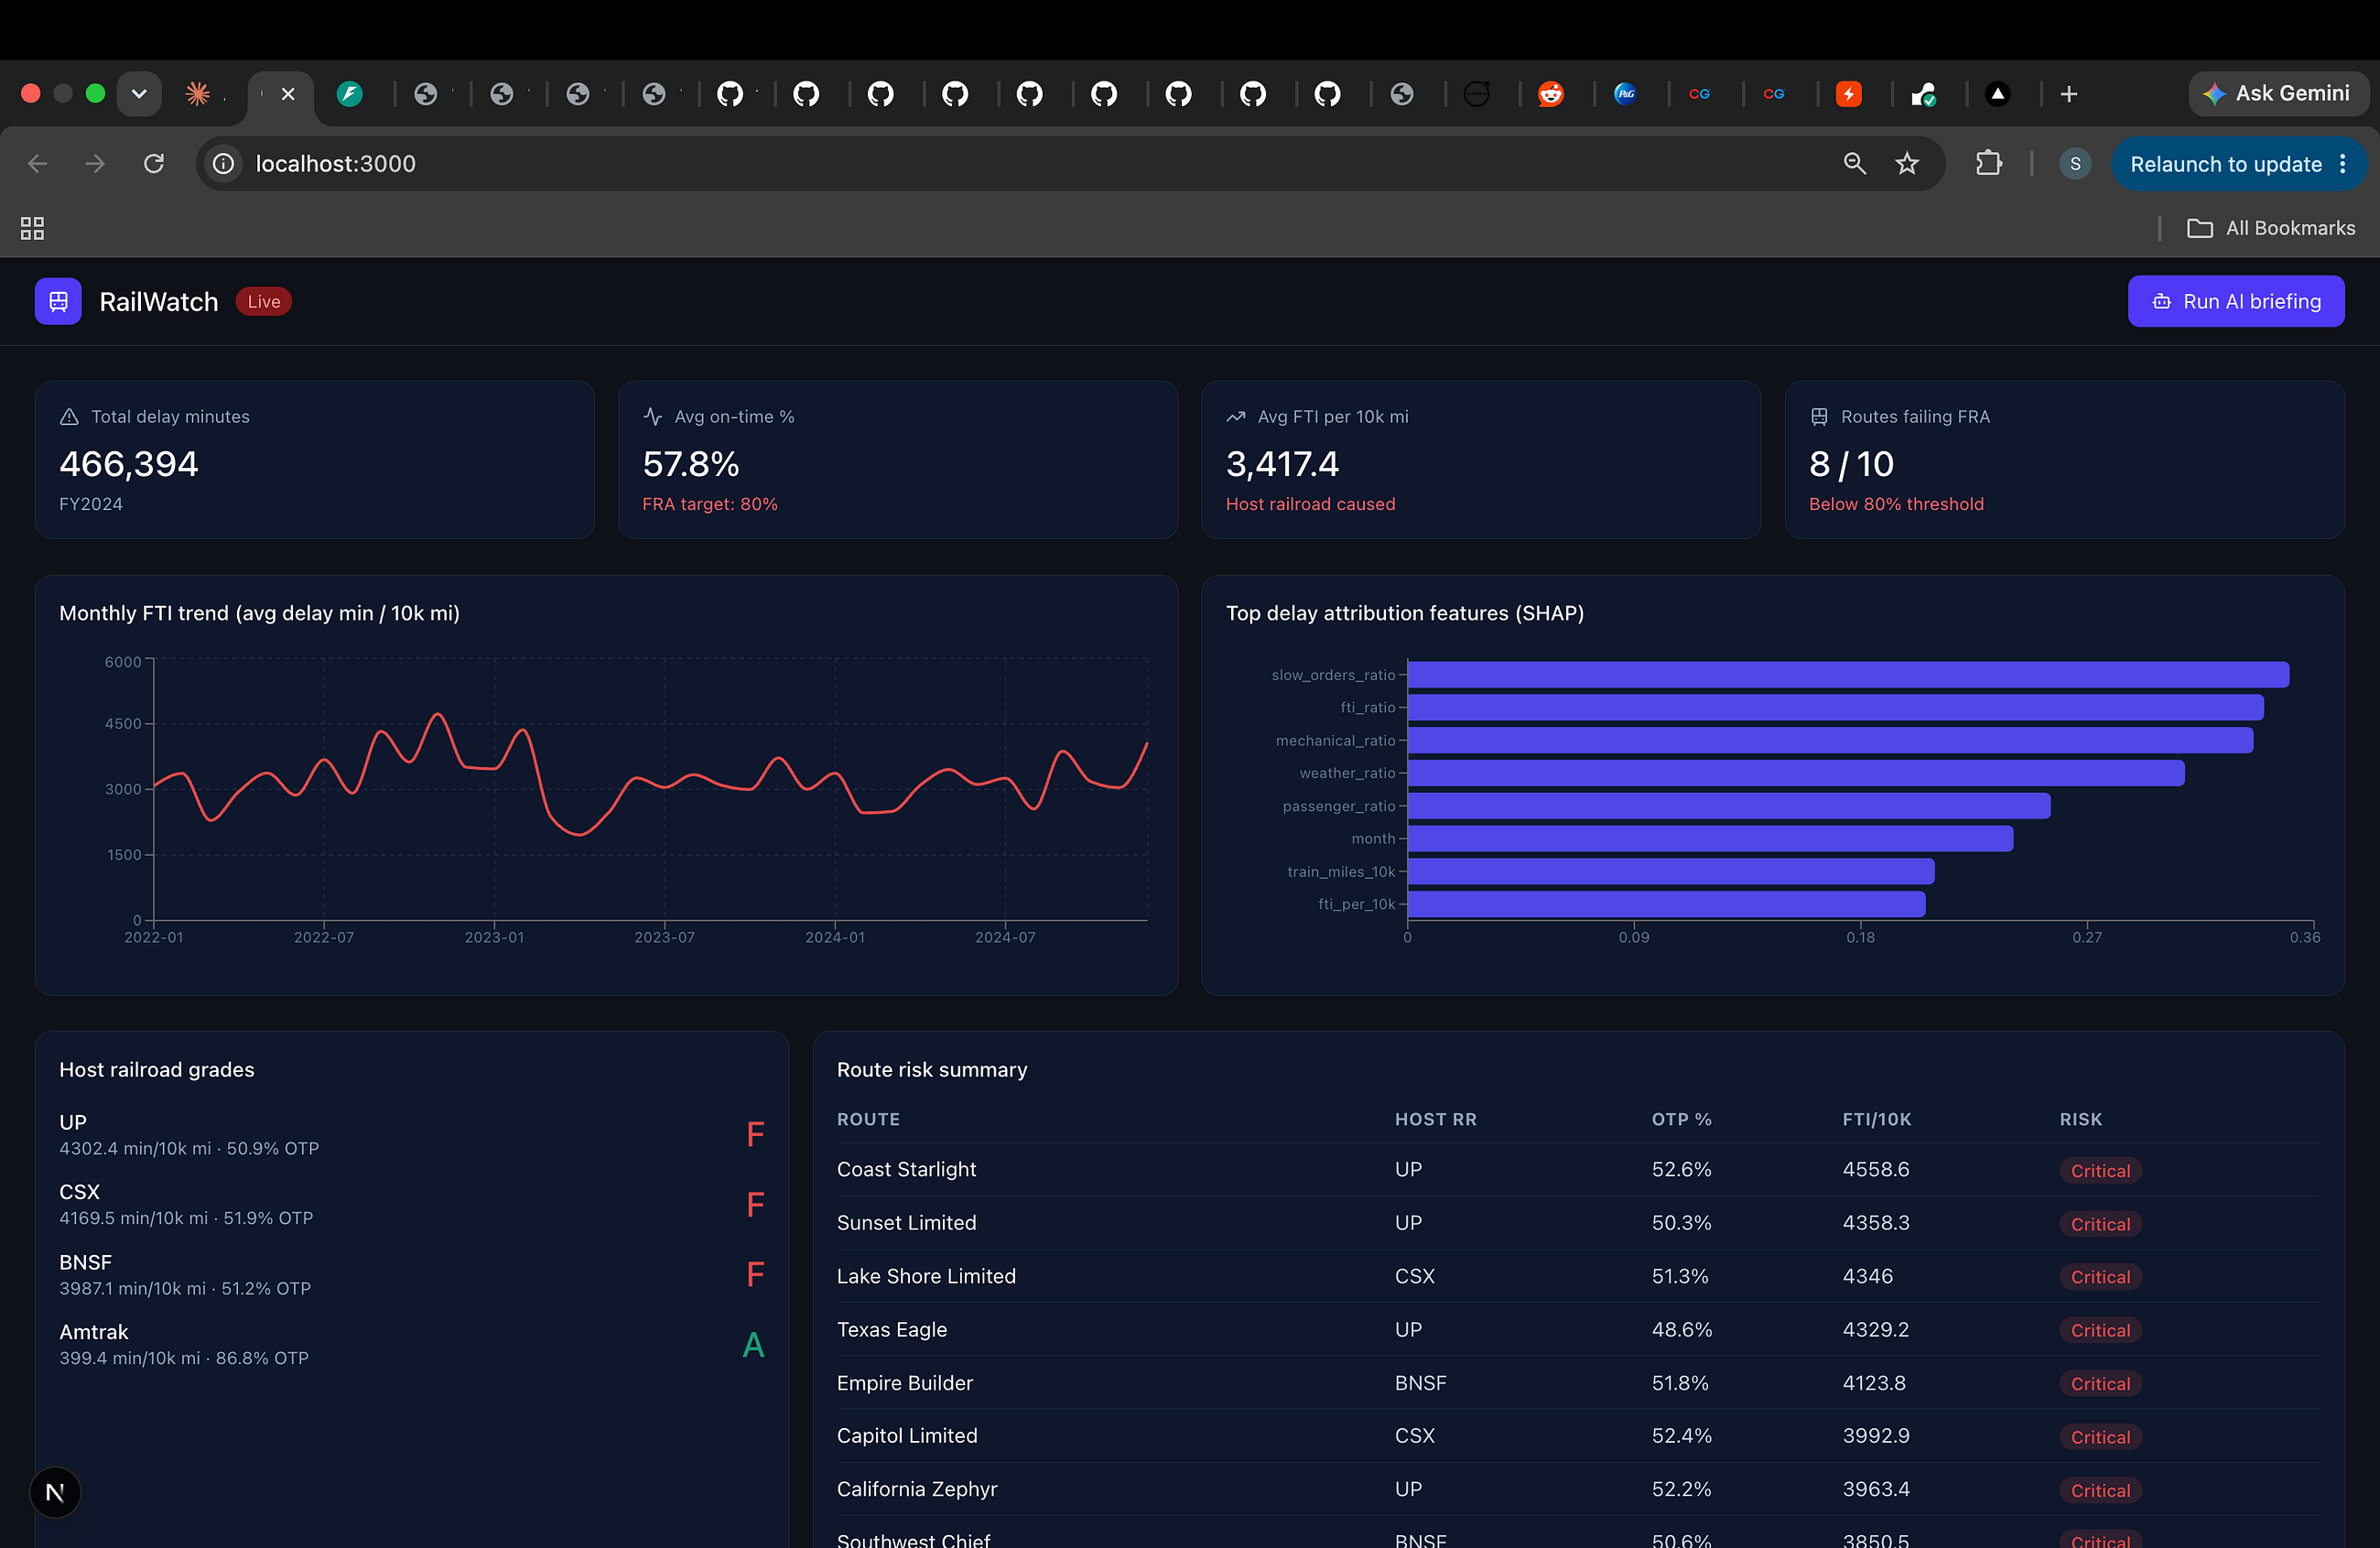Click the 2023-07 axis label on trend chart
This screenshot has height=1548, width=2380.
tap(664, 937)
